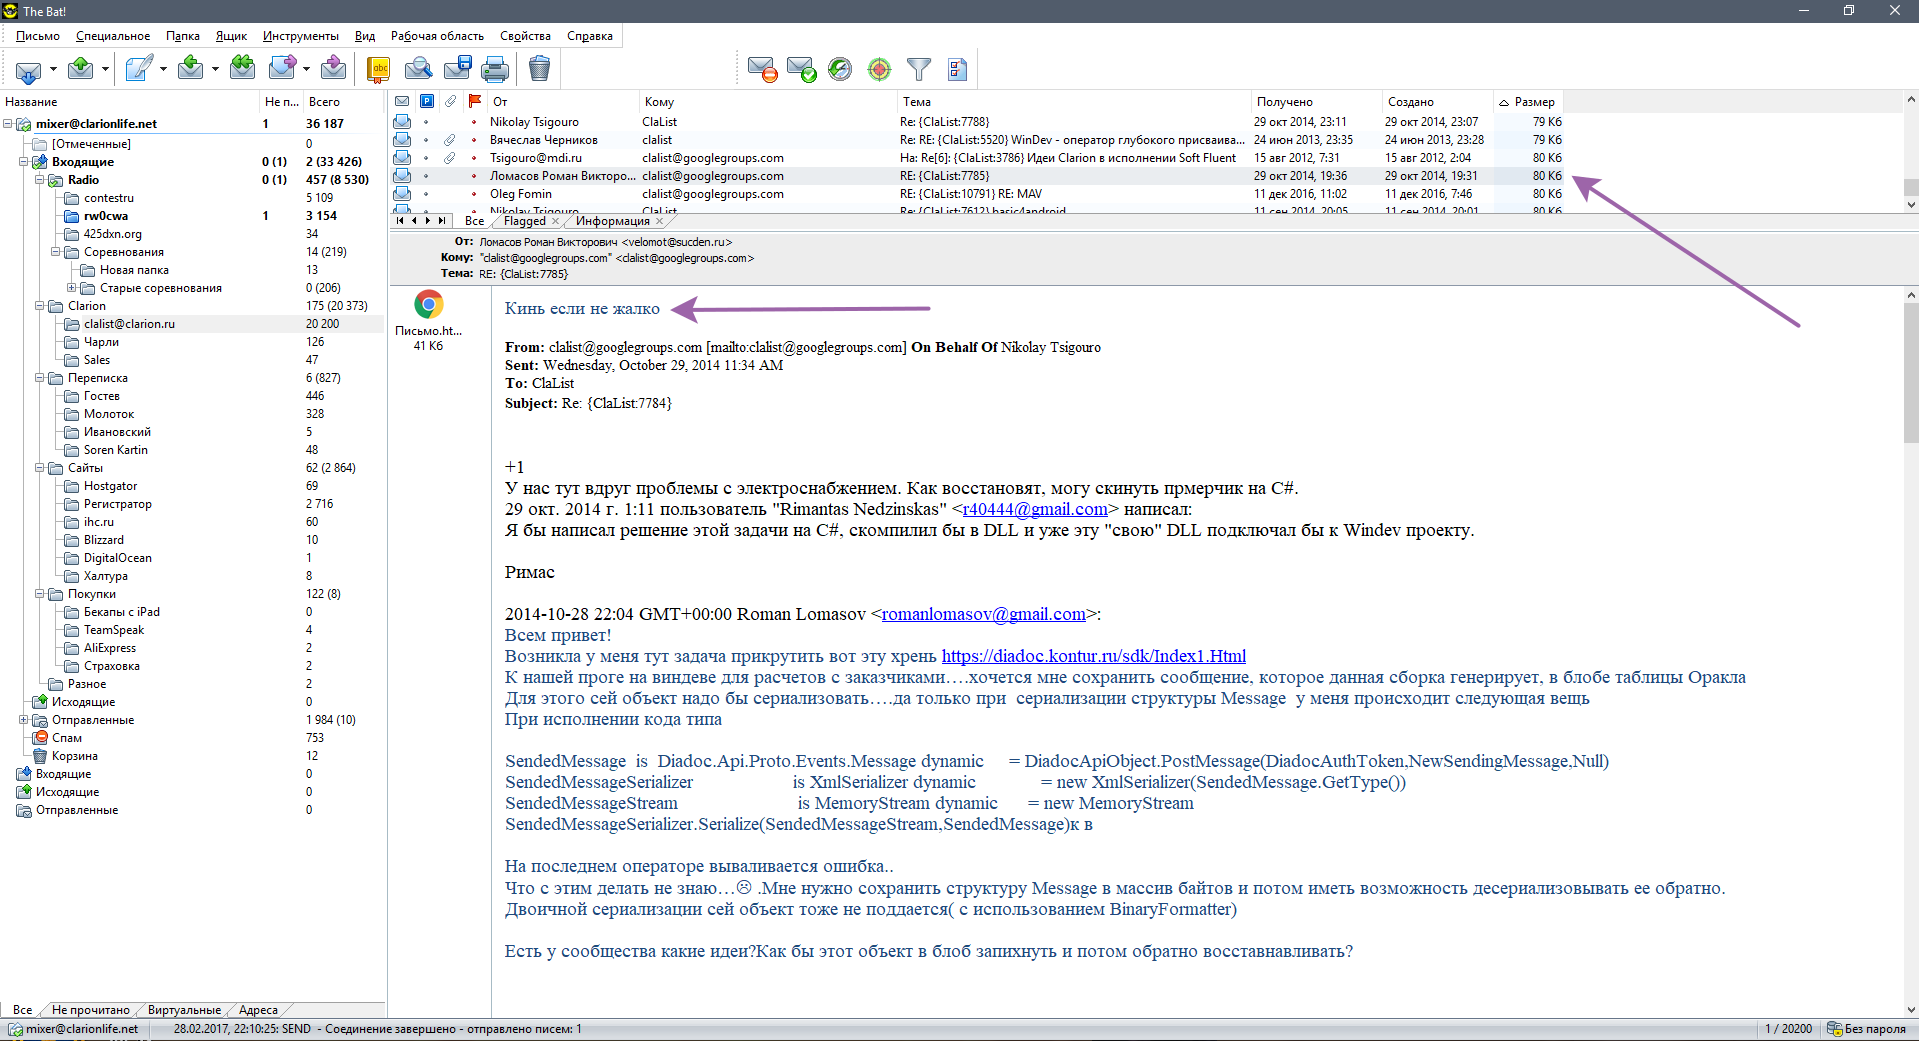Open the Инструменты menu
Image resolution: width=1919 pixels, height=1041 pixels.
point(300,36)
